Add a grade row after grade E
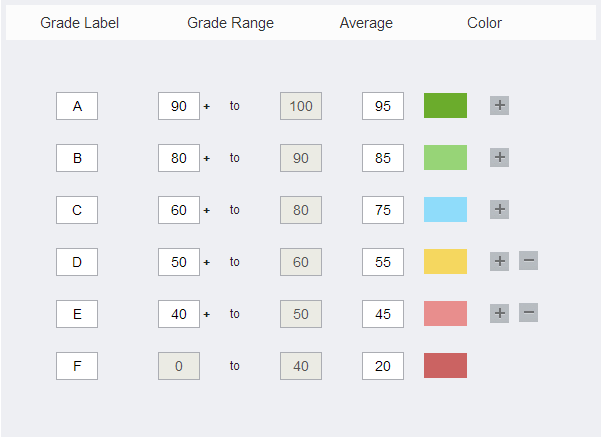Viewport: 601px width, 437px height. [499, 313]
